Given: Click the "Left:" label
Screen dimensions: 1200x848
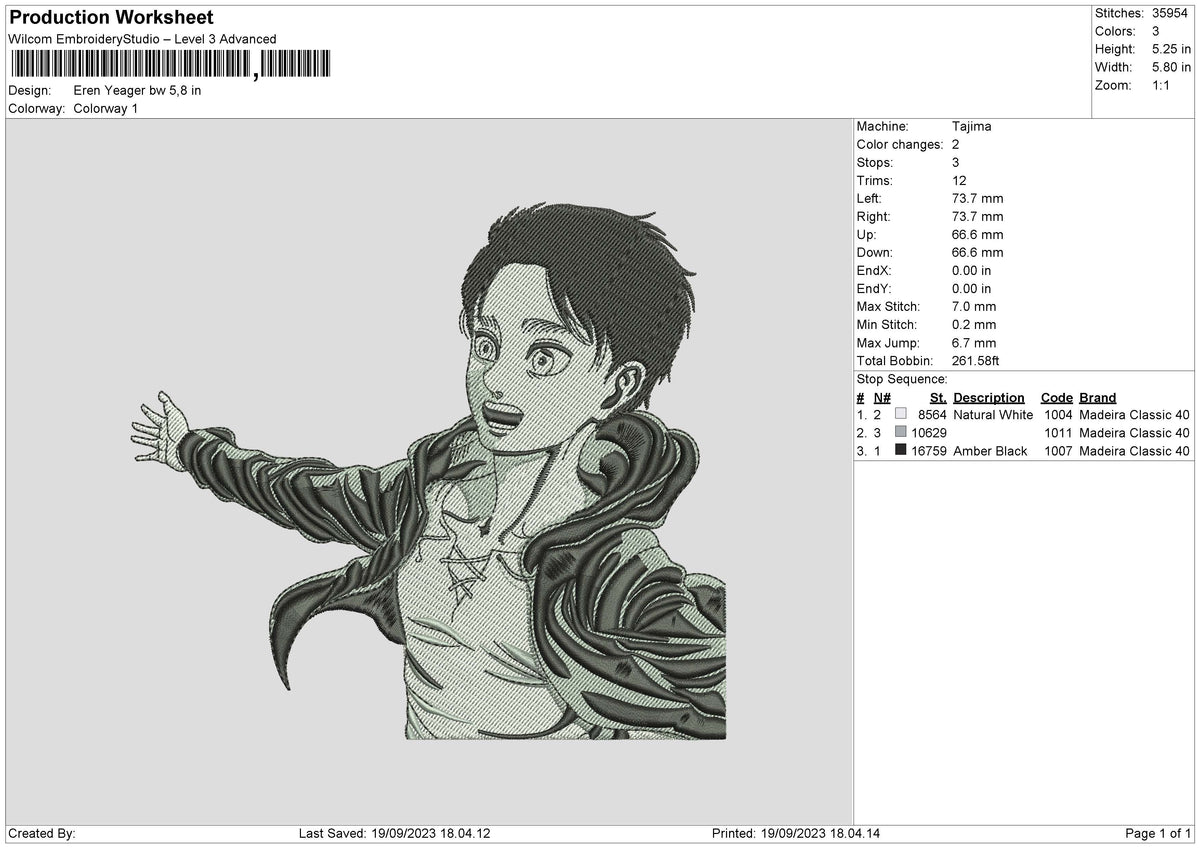Looking at the screenshot, I should coord(869,199).
